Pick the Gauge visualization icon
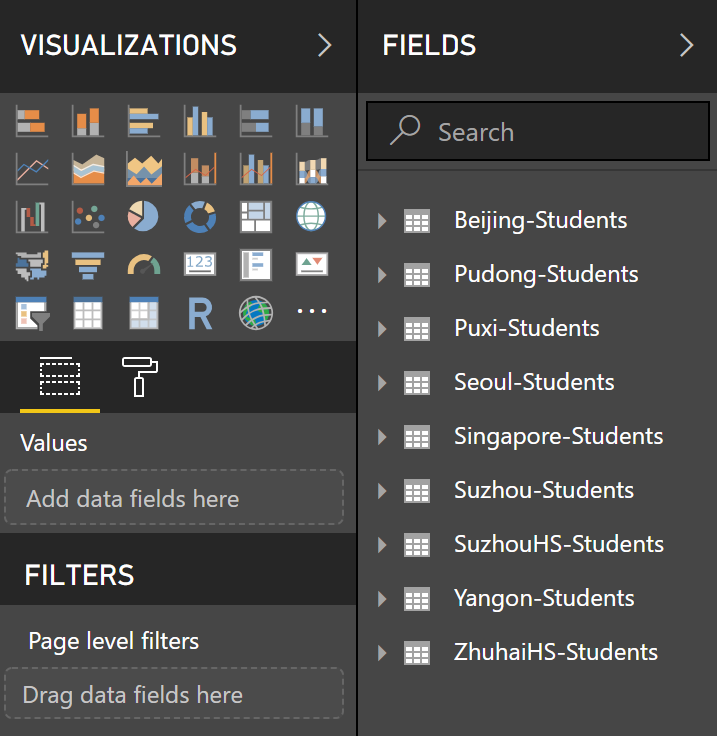Screen dimensions: 717x736 (x=143, y=264)
